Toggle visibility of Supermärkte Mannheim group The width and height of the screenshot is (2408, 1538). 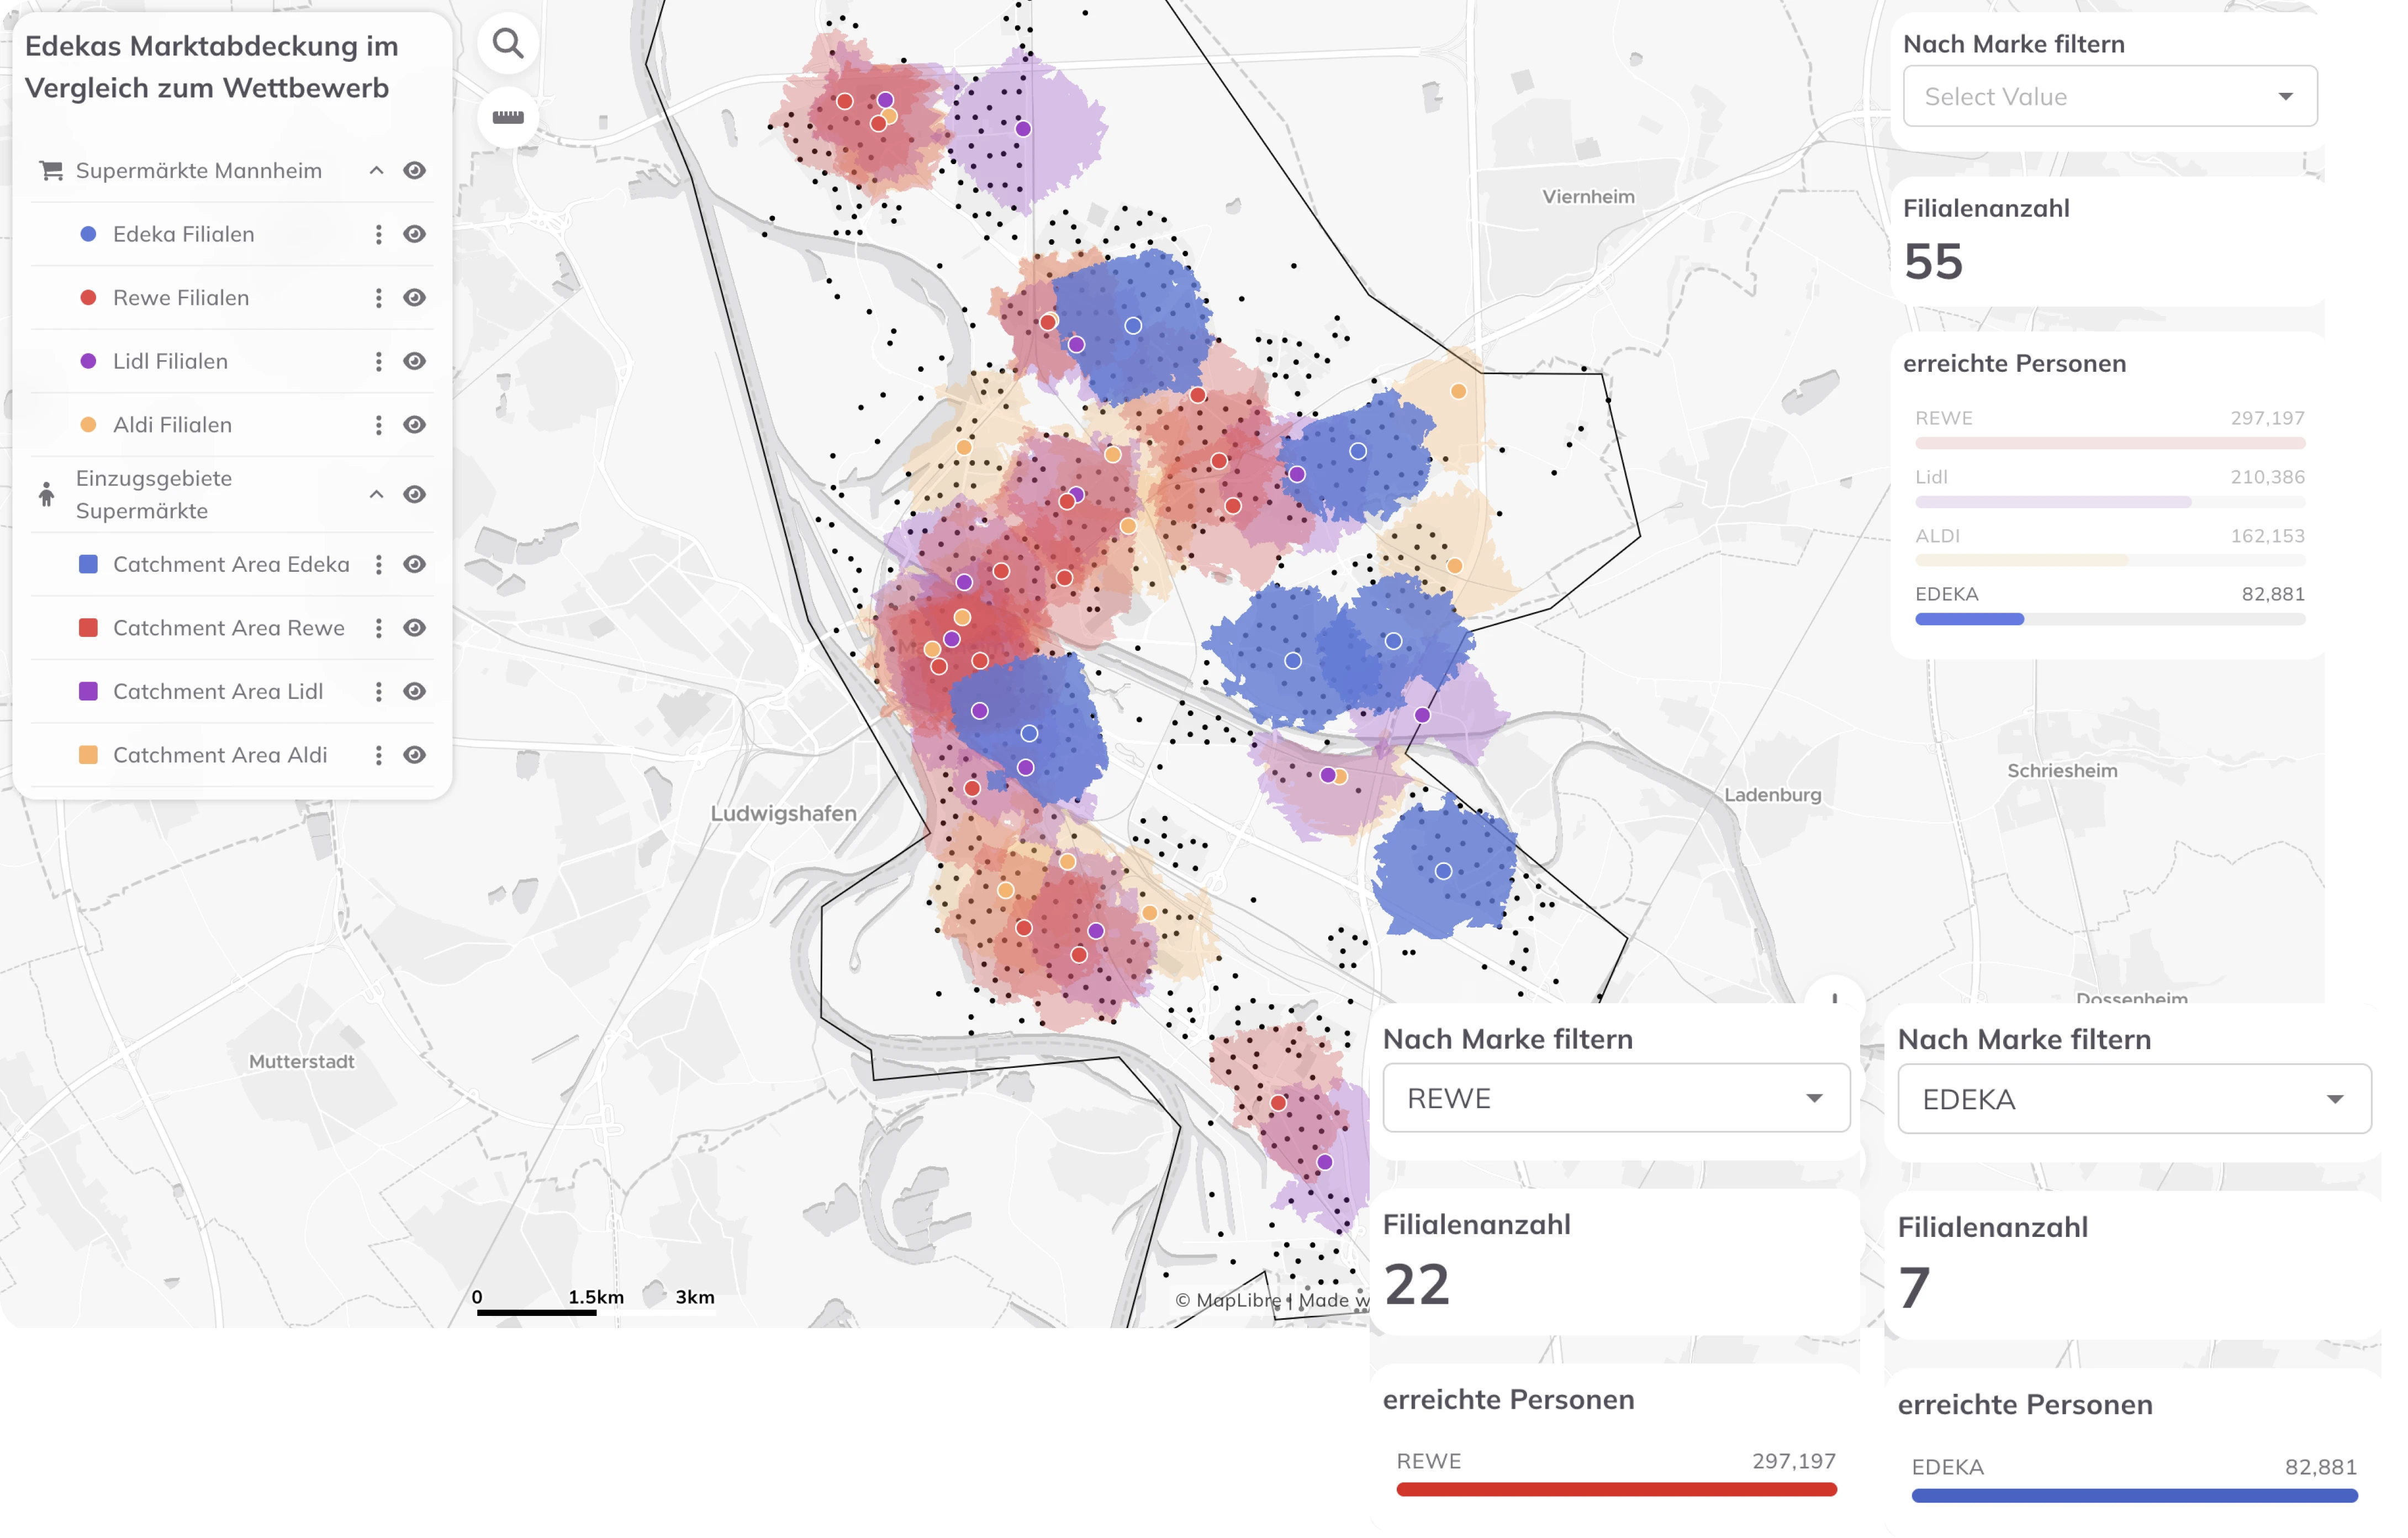415,171
